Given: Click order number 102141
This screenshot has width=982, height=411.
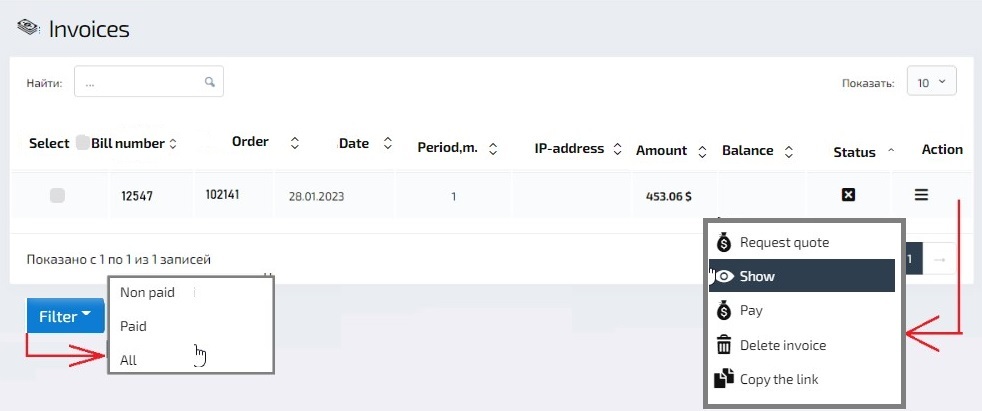Looking at the screenshot, I should [223, 194].
